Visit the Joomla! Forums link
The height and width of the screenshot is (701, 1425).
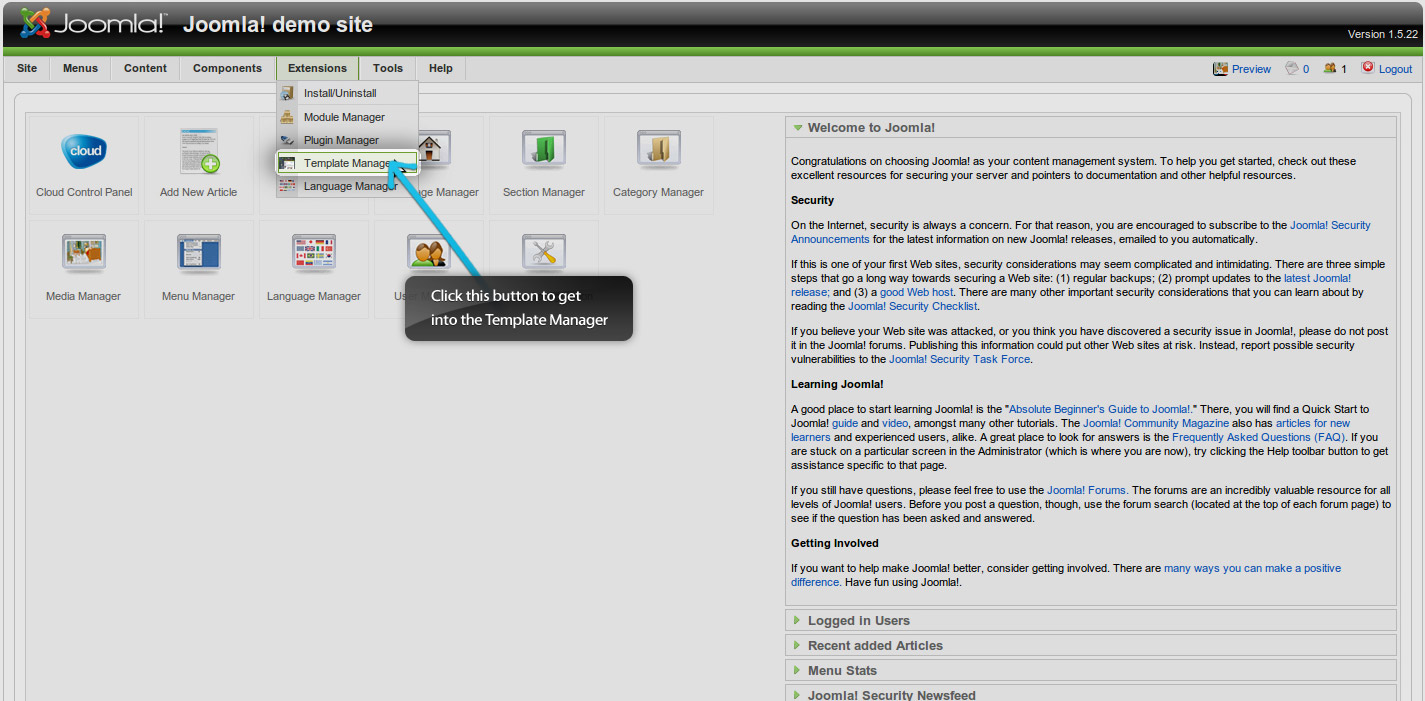pos(1087,490)
